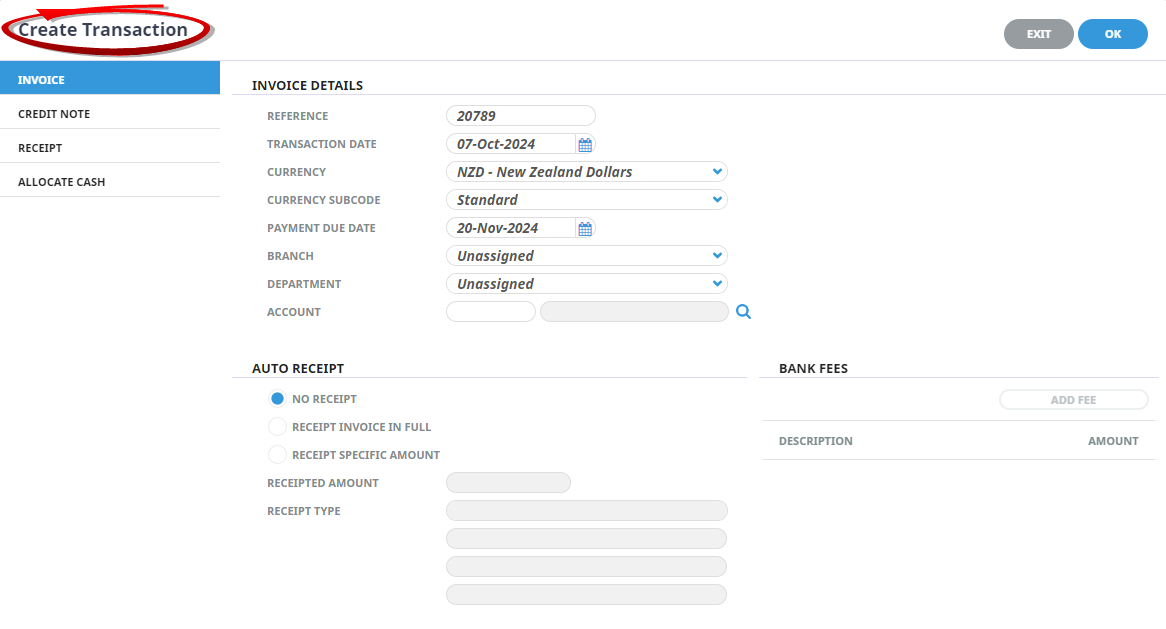
Task: Select Receipt Specific Amount option
Action: (x=278, y=455)
